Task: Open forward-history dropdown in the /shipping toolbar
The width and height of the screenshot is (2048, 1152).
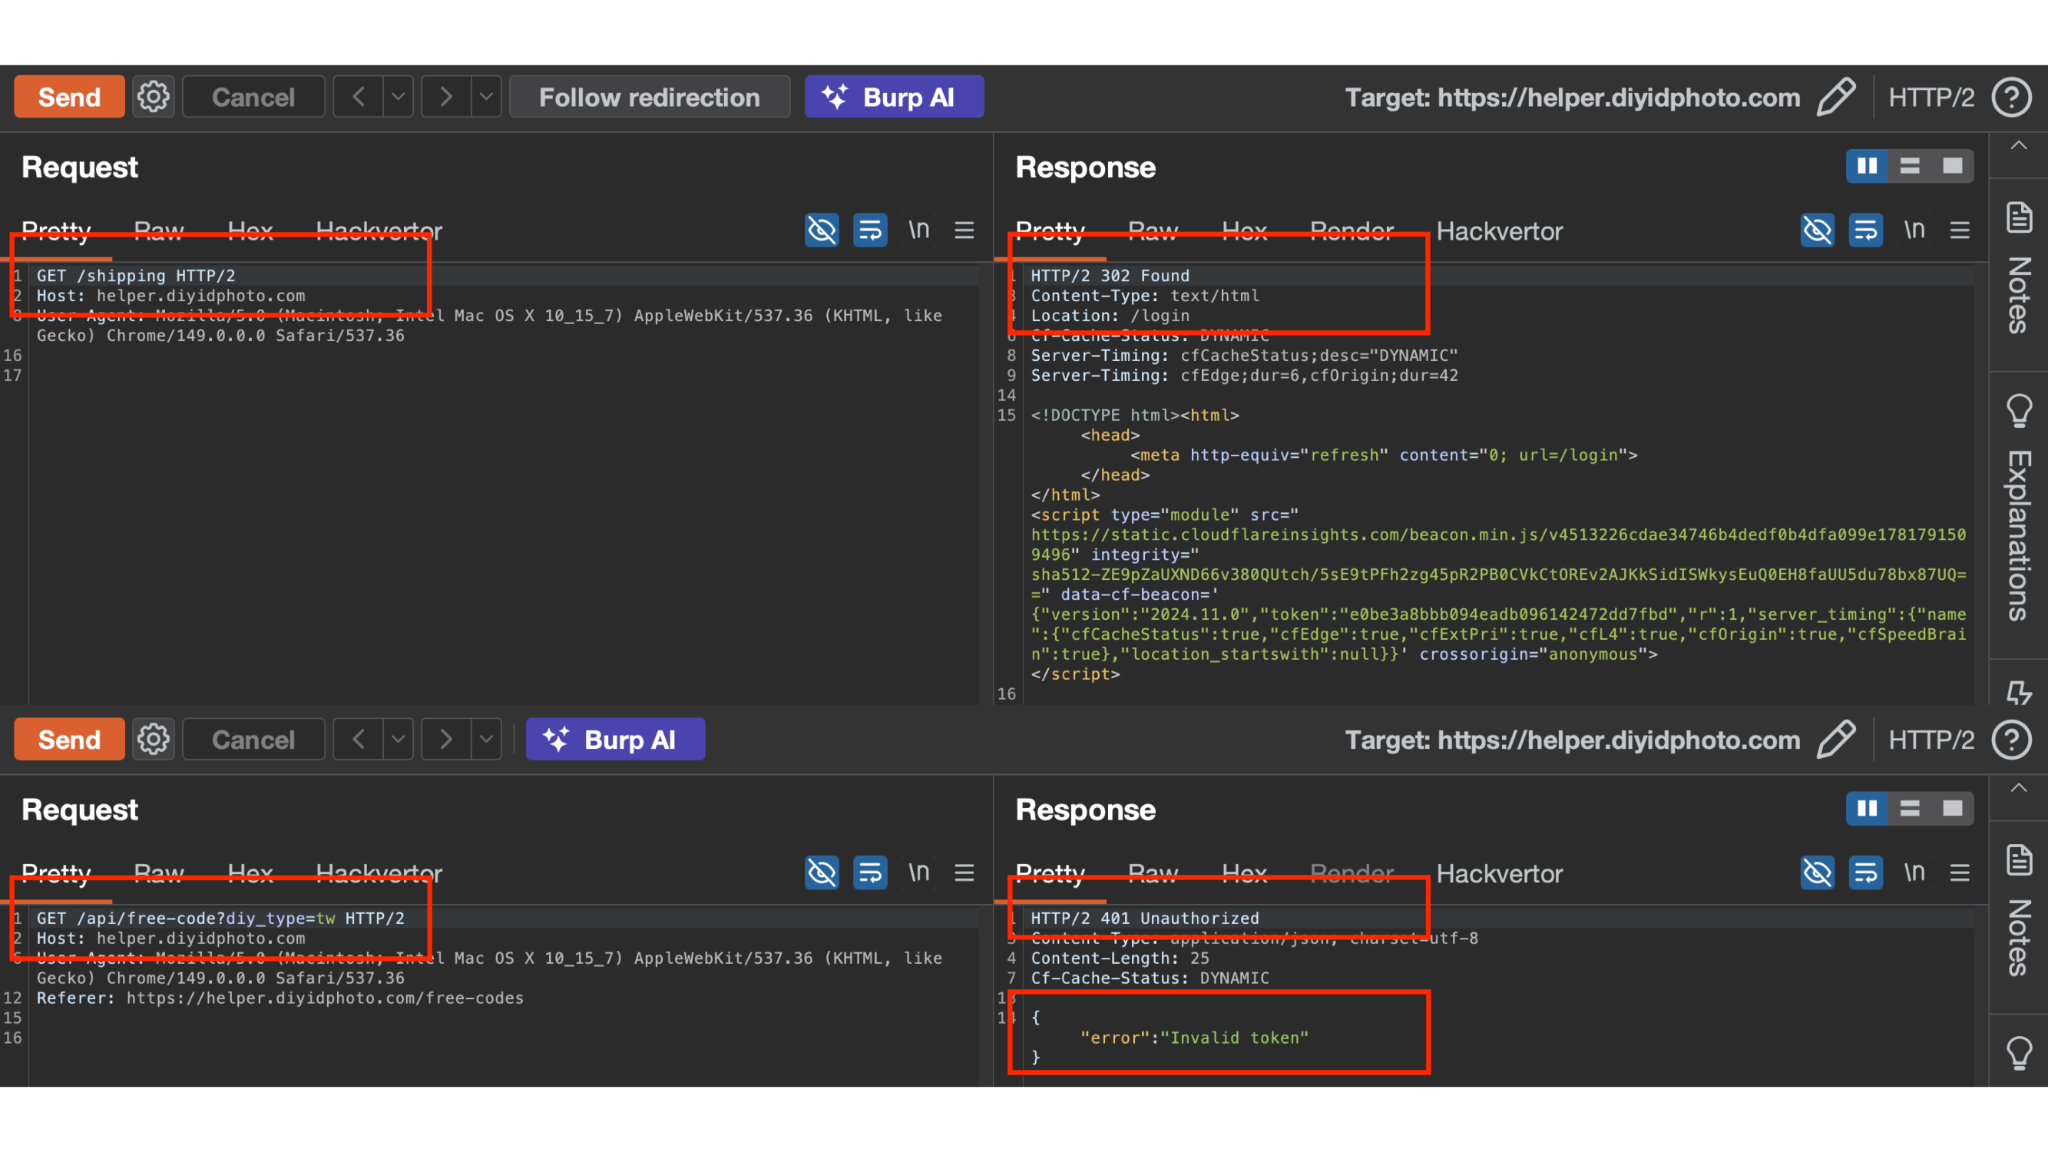Action: (x=486, y=97)
